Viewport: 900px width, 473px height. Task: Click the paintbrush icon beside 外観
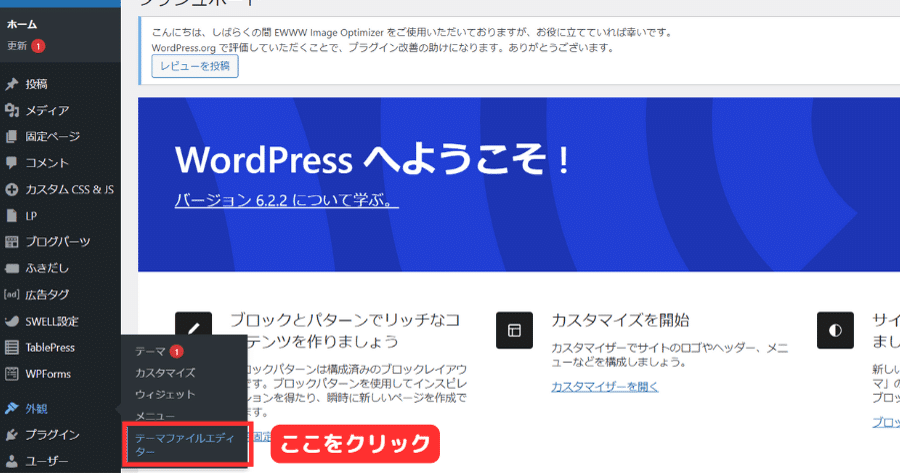point(11,409)
